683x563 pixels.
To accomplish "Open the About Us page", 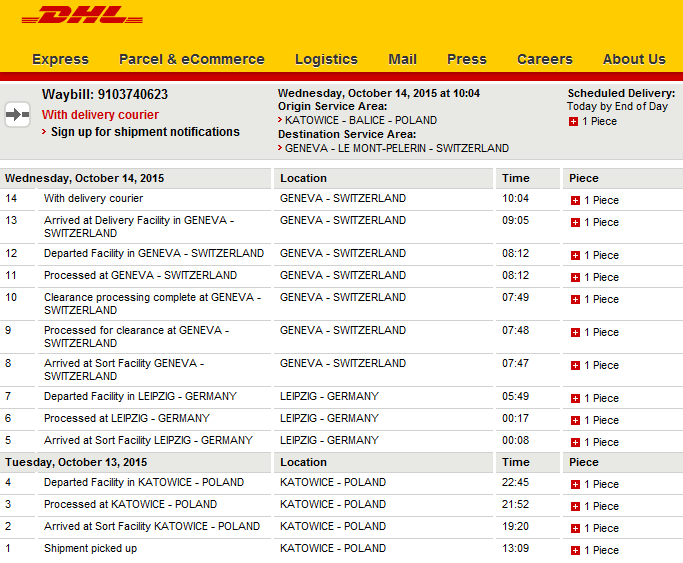I will click(634, 59).
